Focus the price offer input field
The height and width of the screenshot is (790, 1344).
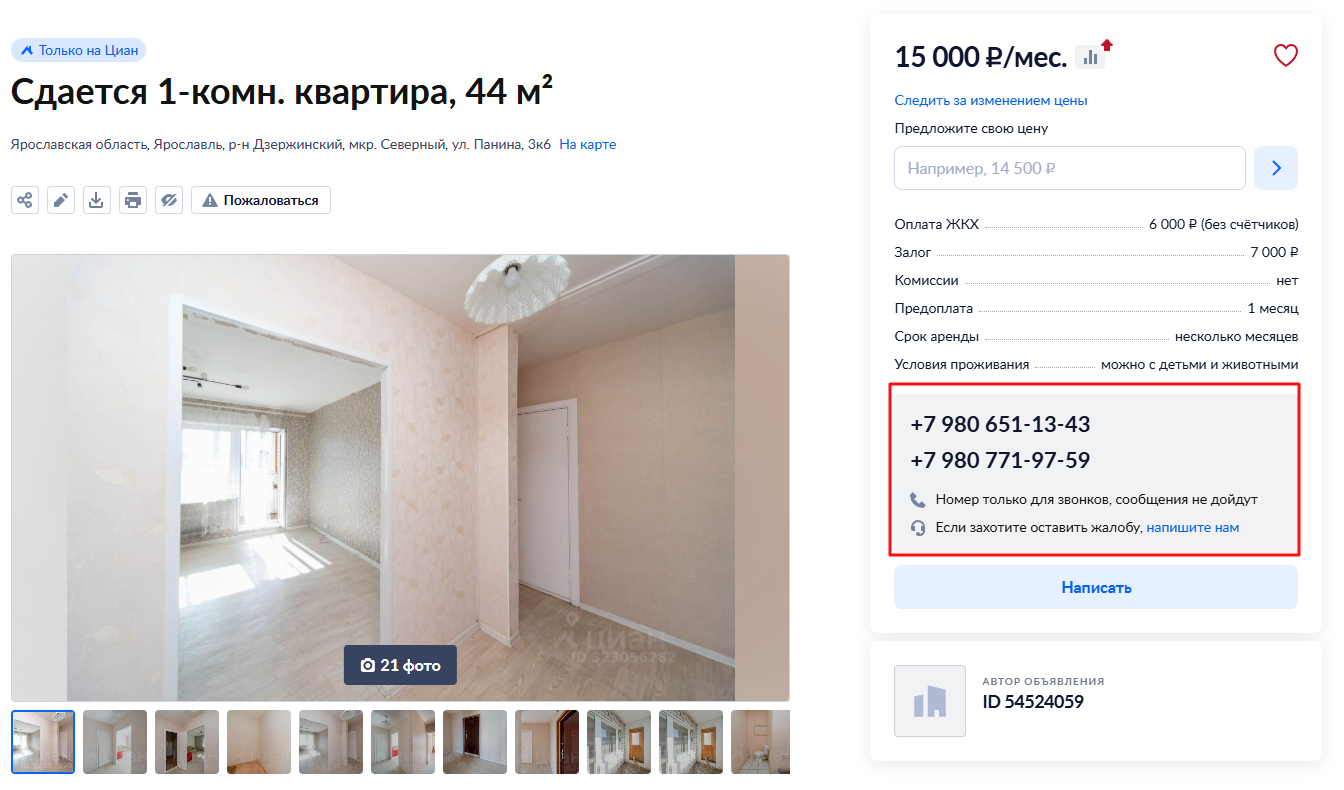pyautogui.click(x=1070, y=168)
